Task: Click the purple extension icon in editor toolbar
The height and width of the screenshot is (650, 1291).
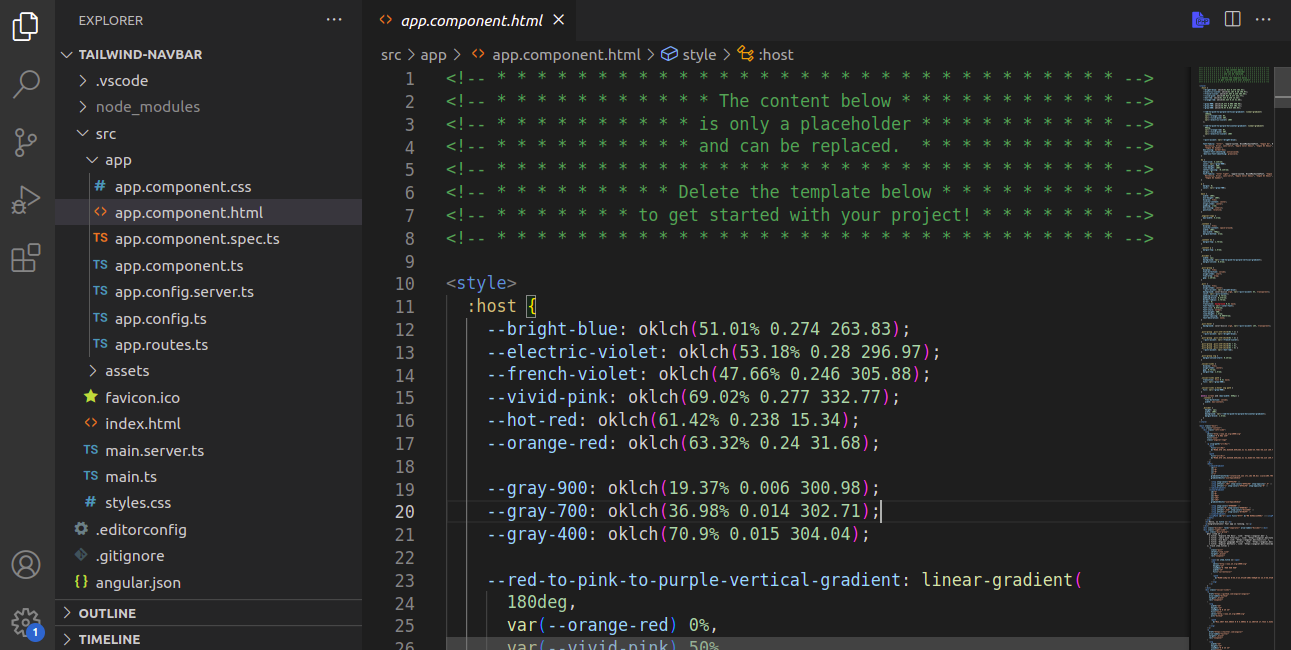Action: pyautogui.click(x=1201, y=20)
